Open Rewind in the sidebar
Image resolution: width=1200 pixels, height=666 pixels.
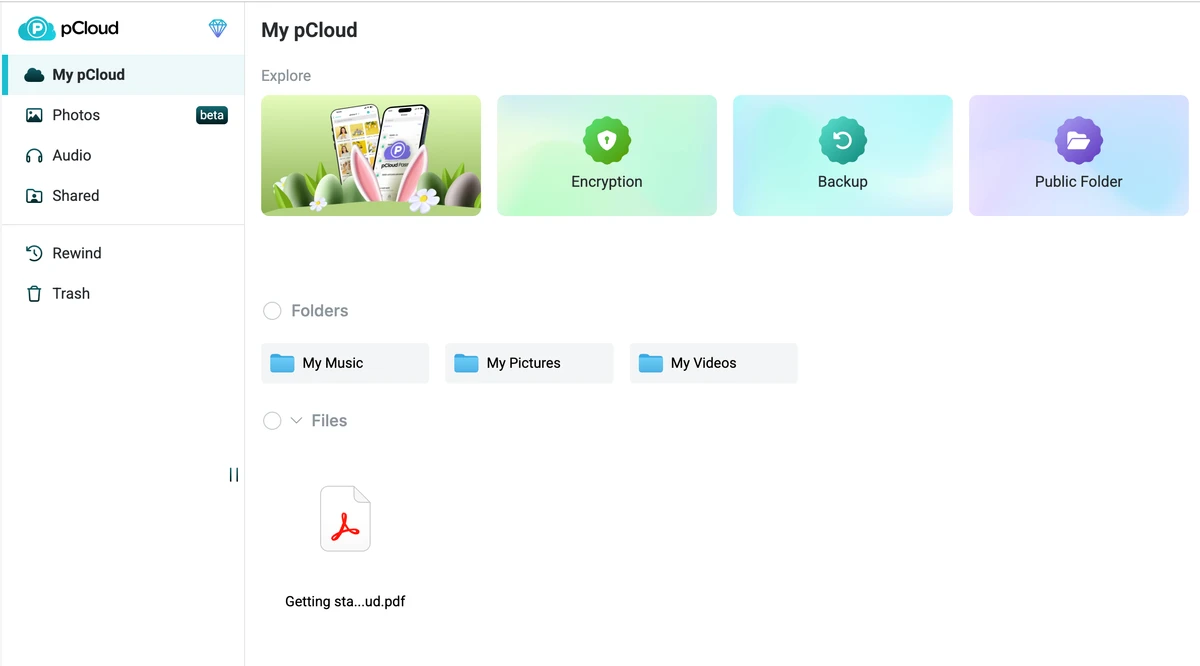(123, 253)
